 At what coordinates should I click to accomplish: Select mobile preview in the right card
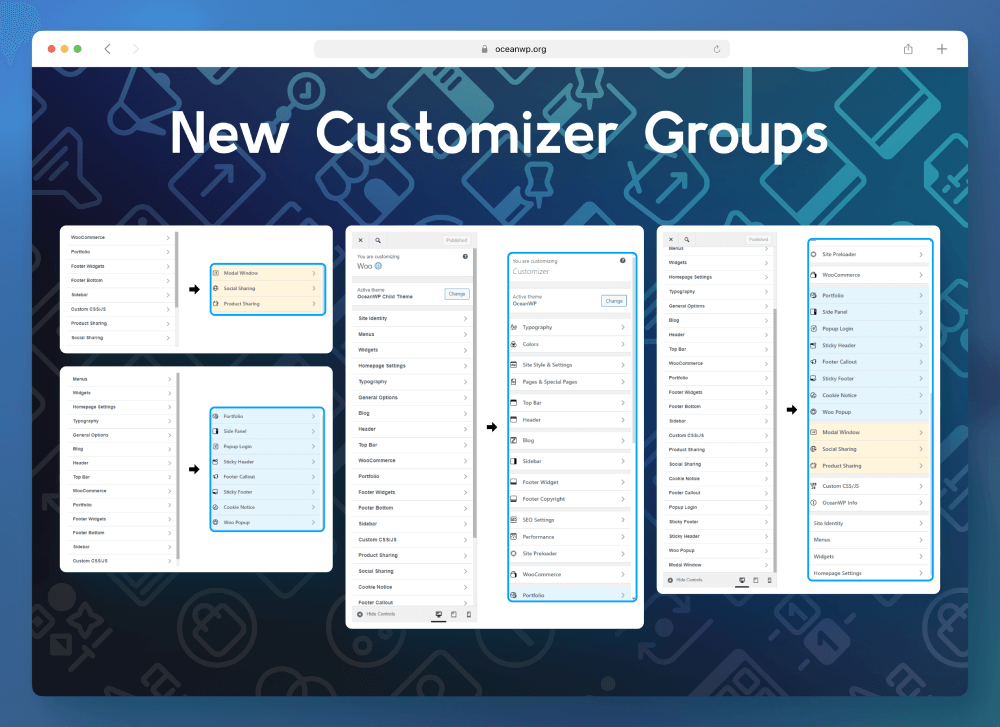click(770, 580)
